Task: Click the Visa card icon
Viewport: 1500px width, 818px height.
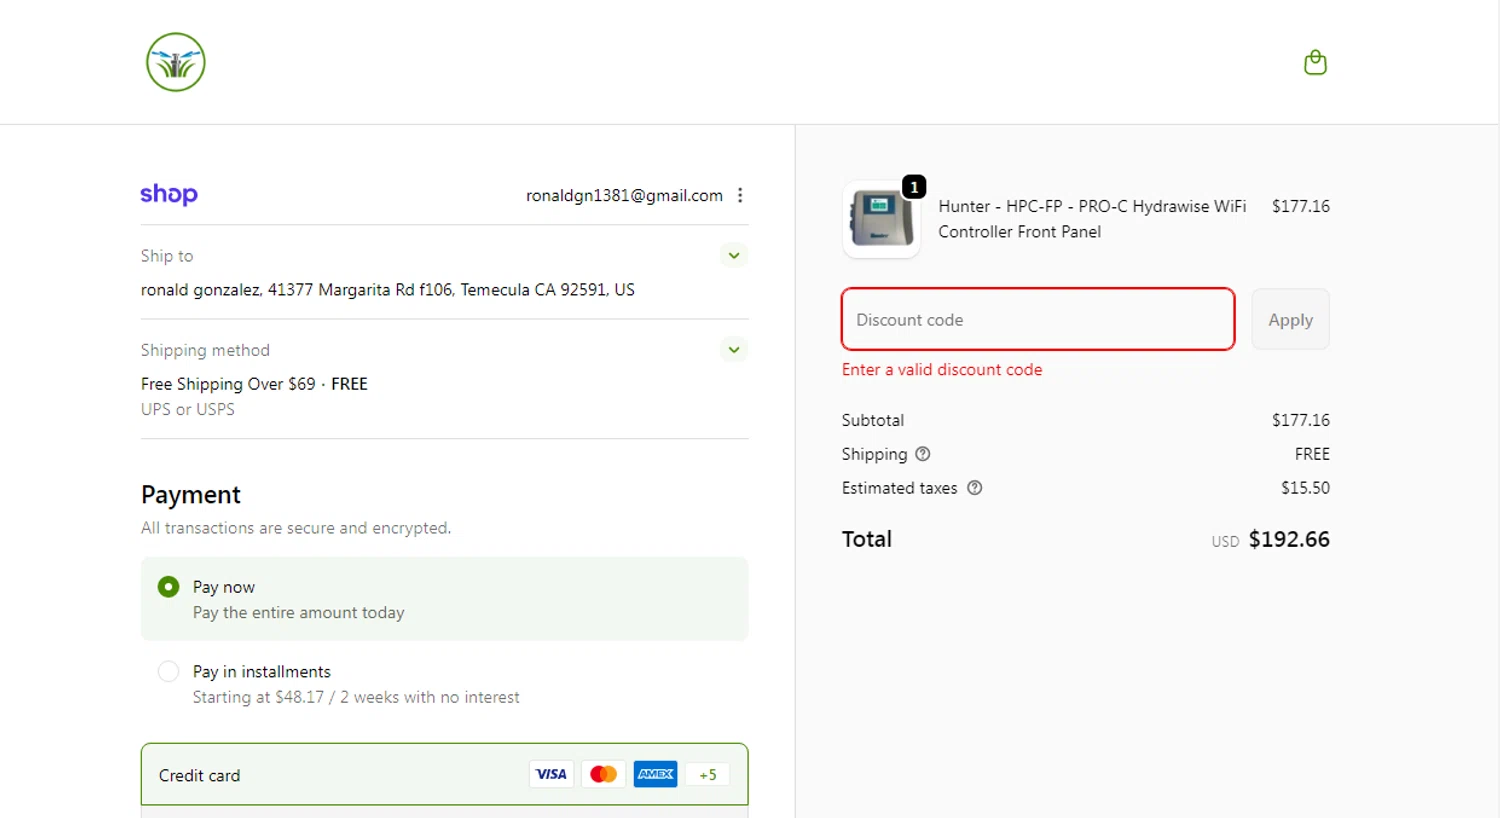Action: point(551,774)
